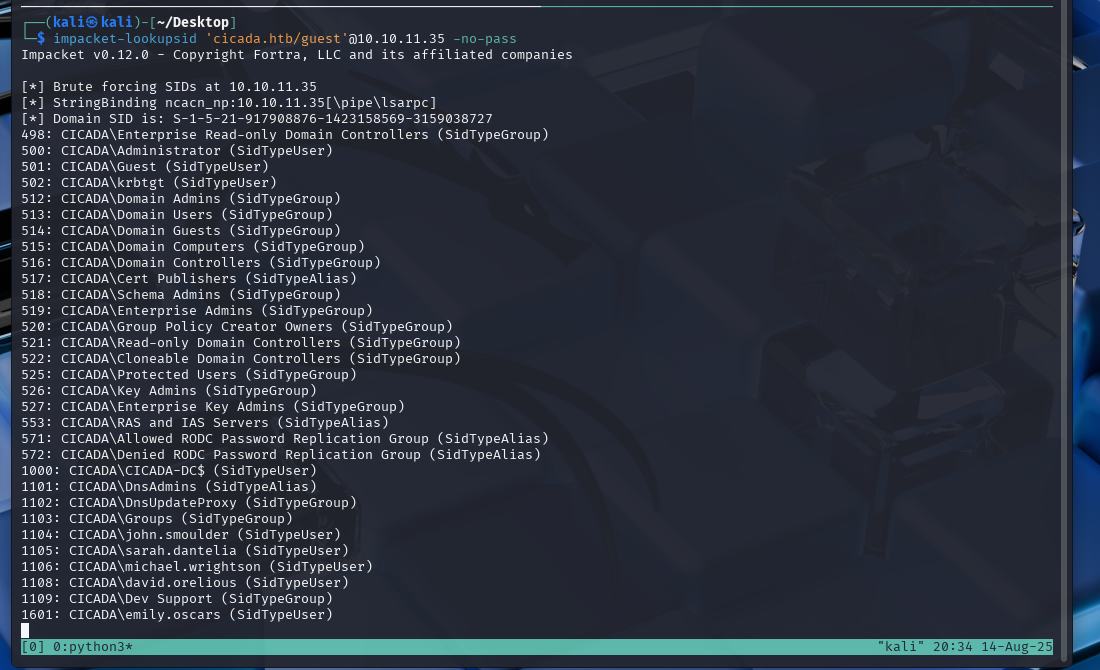Viewport: 1100px width, 670px height.
Task: Select the 1102 DnsUpdateProxy row
Action: point(189,503)
